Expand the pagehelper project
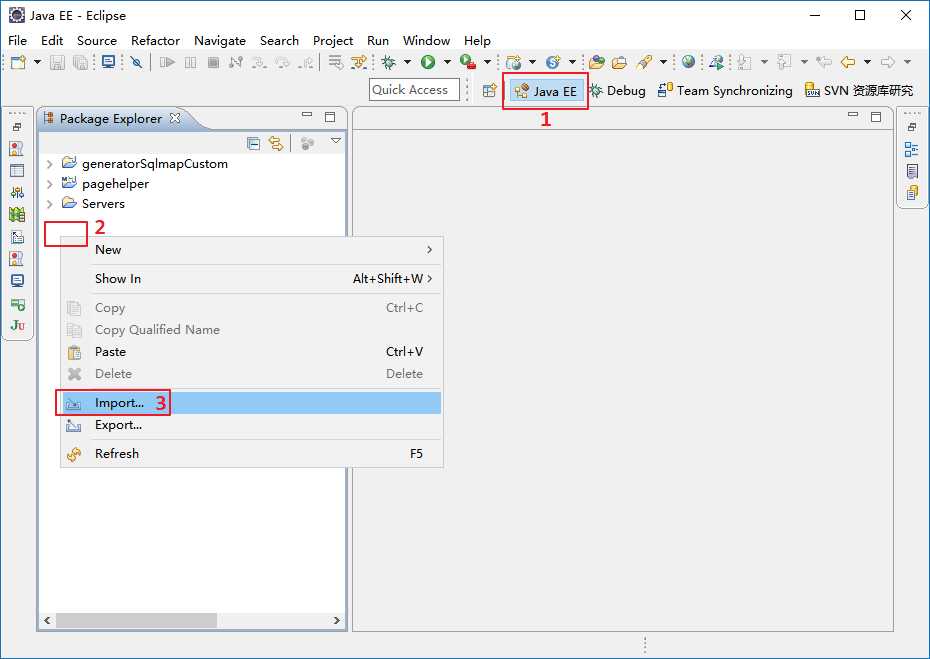Screen dimensions: 930x659 click(x=50, y=184)
